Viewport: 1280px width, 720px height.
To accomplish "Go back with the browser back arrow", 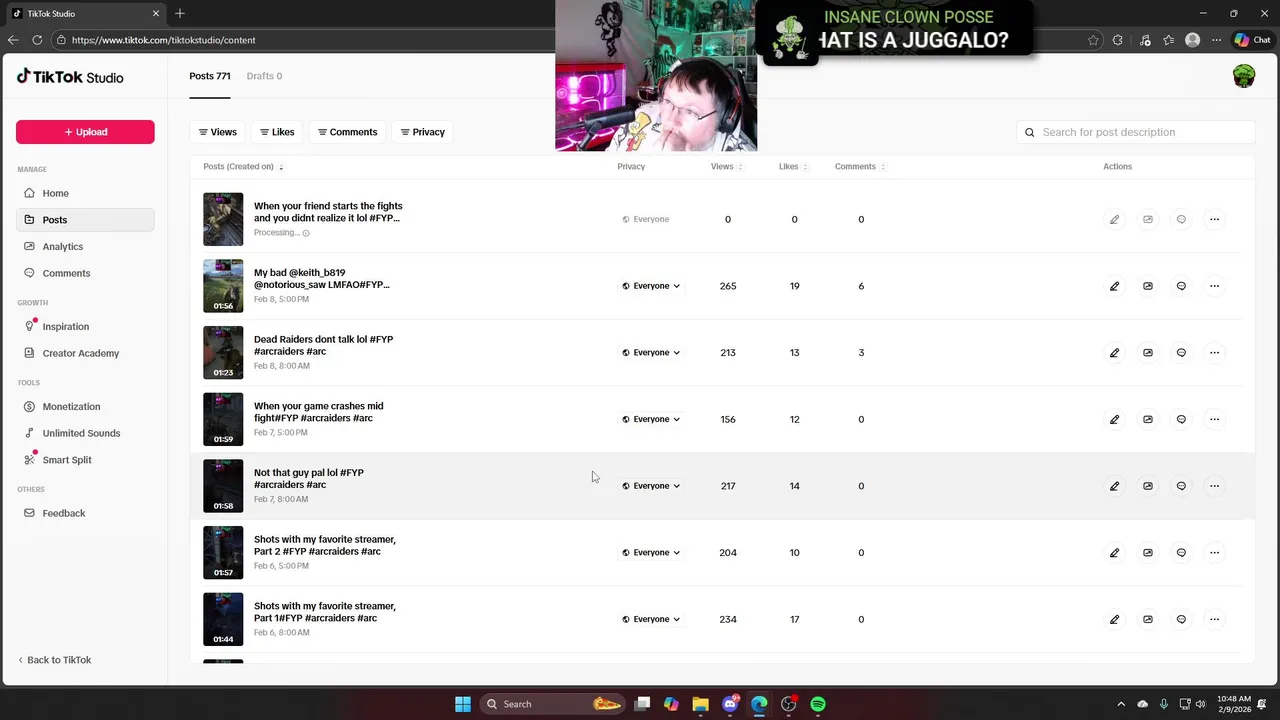I will pyautogui.click(x=12, y=40).
